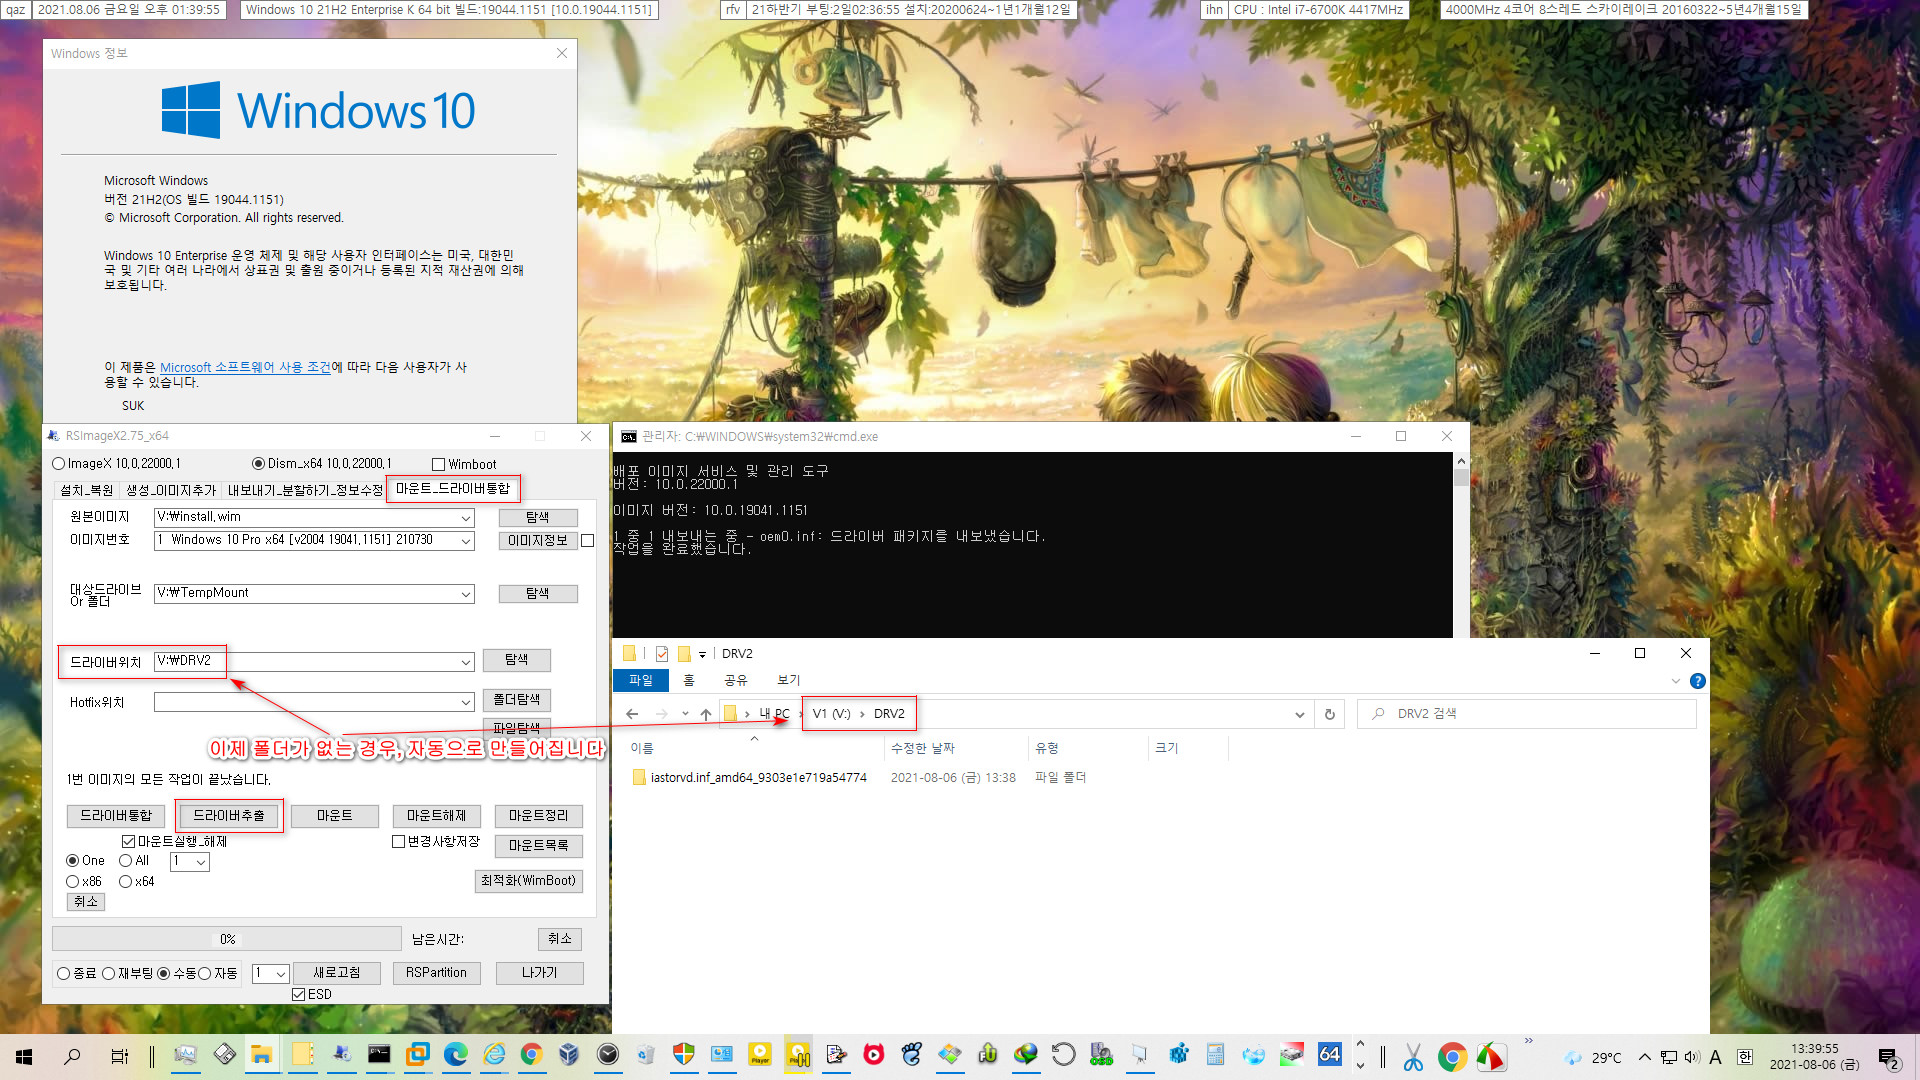The width and height of the screenshot is (1920, 1080).
Task: Switch to 생성_이미지추가 tab
Action: point(171,490)
